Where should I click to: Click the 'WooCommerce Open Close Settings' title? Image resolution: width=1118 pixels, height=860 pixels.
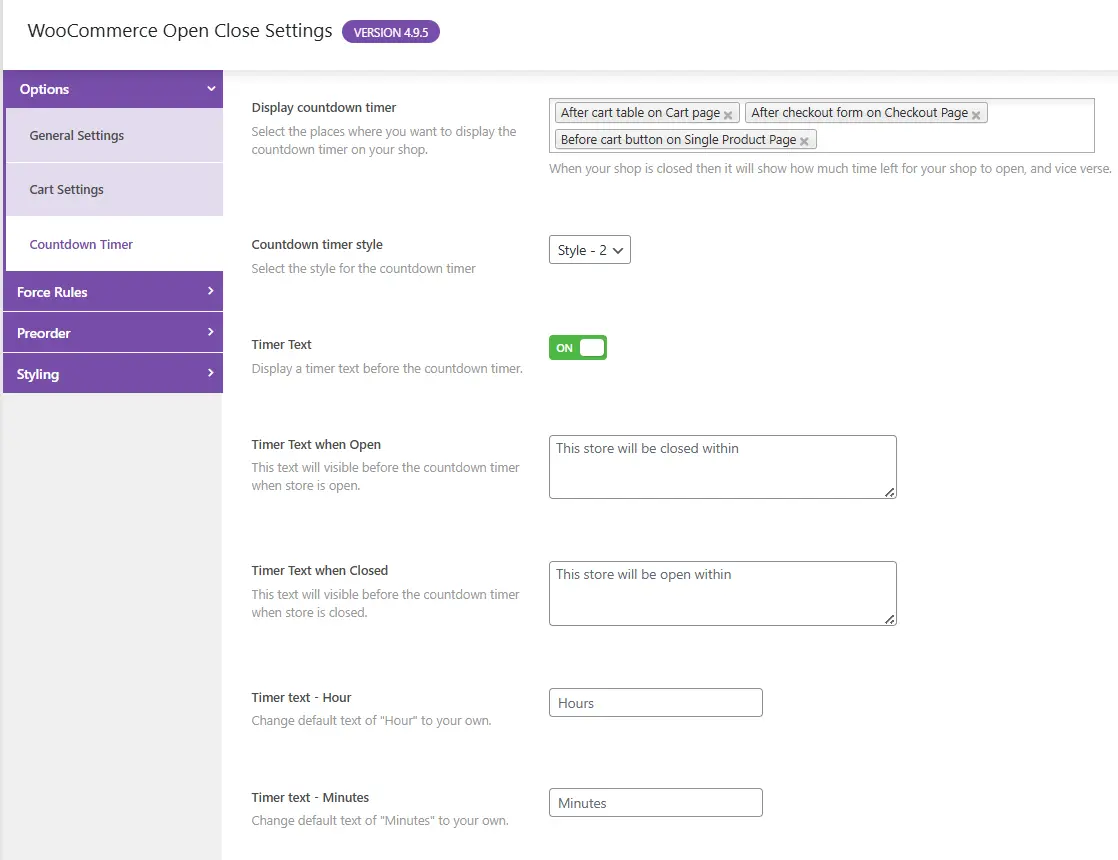pos(180,31)
